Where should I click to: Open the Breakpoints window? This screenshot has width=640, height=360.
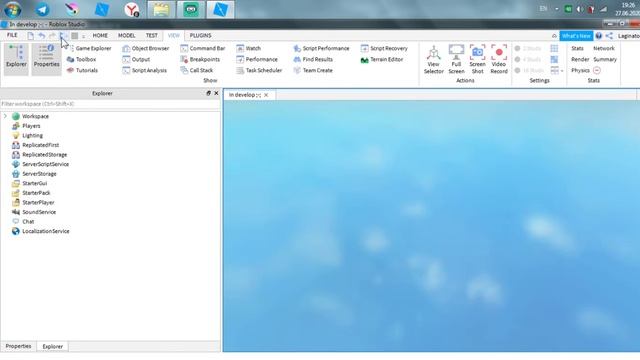[x=200, y=59]
